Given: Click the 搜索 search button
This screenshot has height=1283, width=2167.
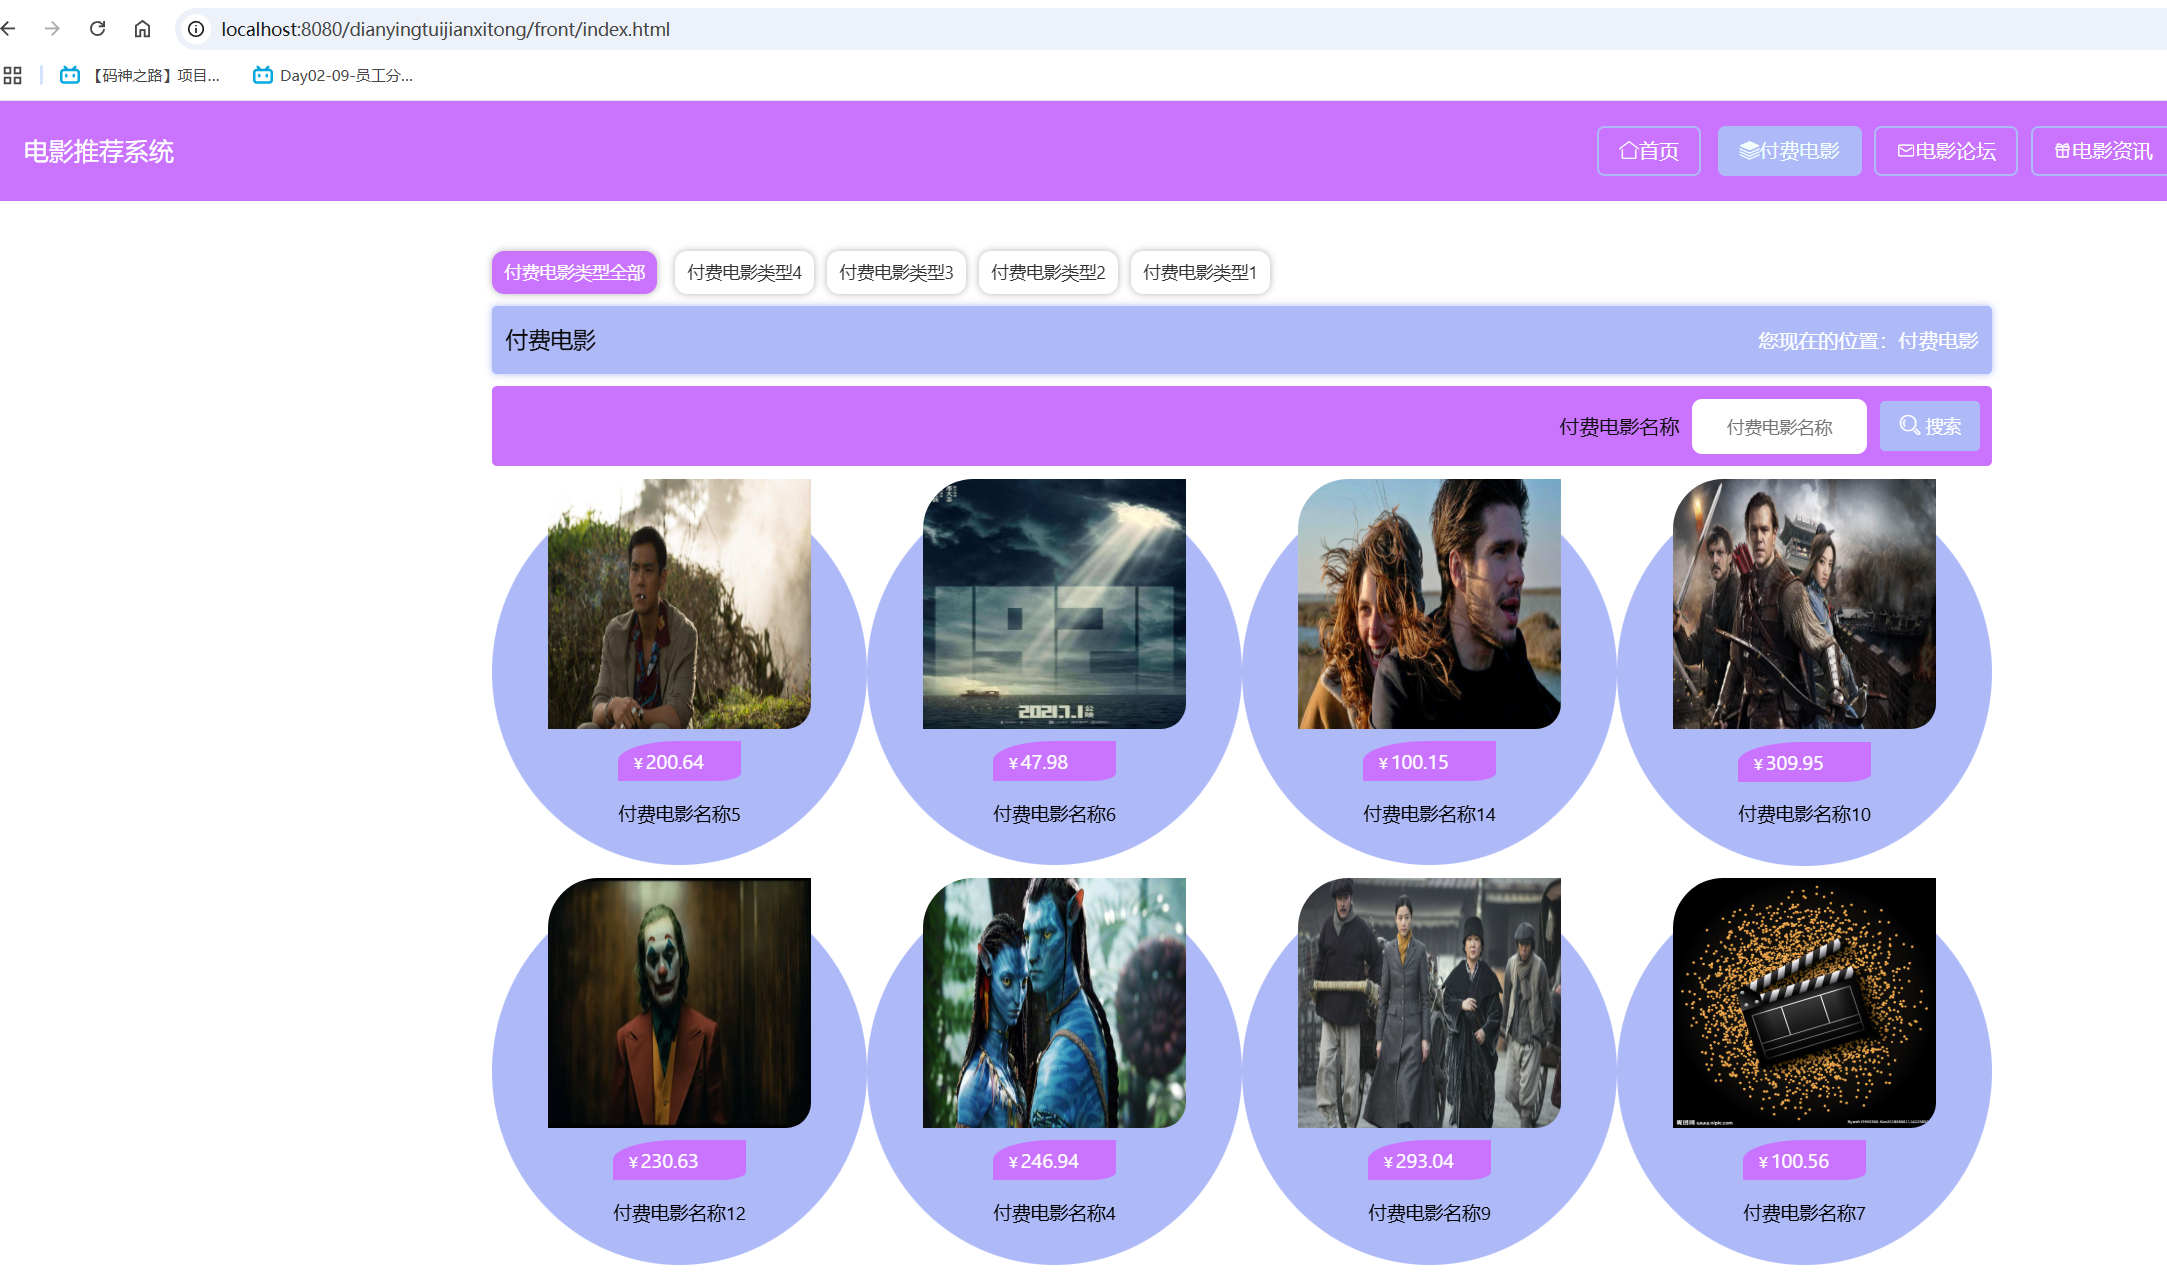Looking at the screenshot, I should (x=1929, y=426).
